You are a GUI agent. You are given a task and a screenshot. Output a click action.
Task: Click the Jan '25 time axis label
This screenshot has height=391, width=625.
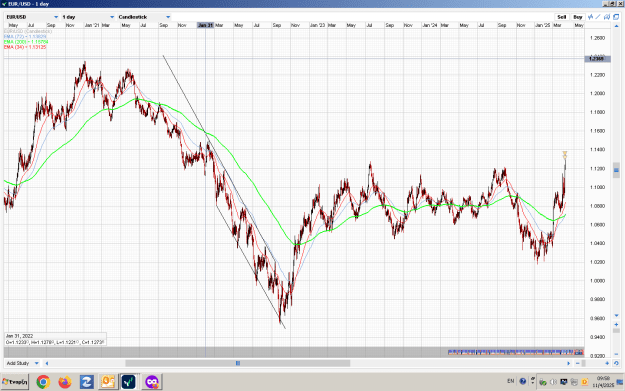tap(542, 25)
